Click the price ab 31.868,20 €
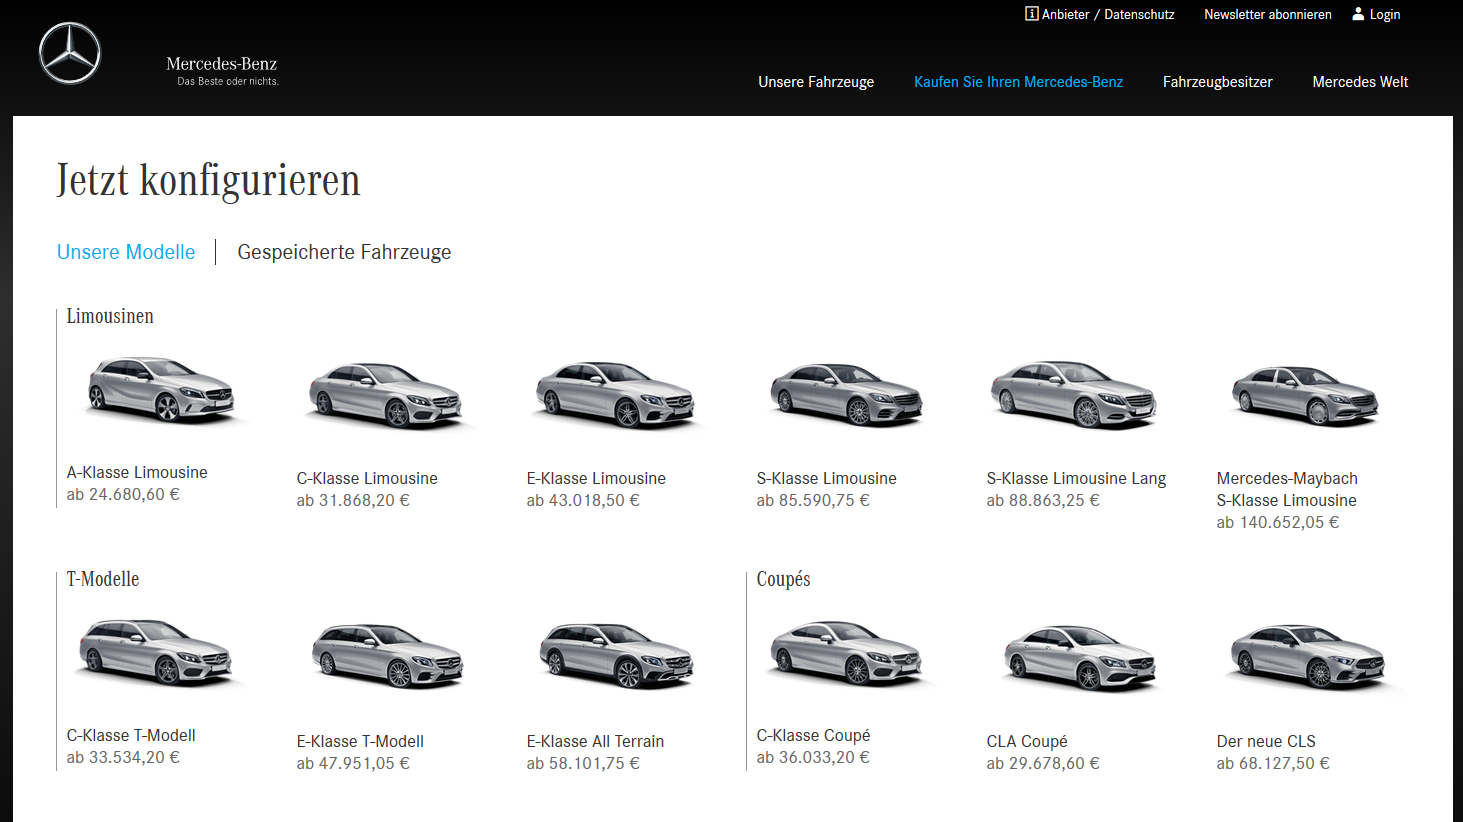Image resolution: width=1463 pixels, height=822 pixels. (x=353, y=500)
